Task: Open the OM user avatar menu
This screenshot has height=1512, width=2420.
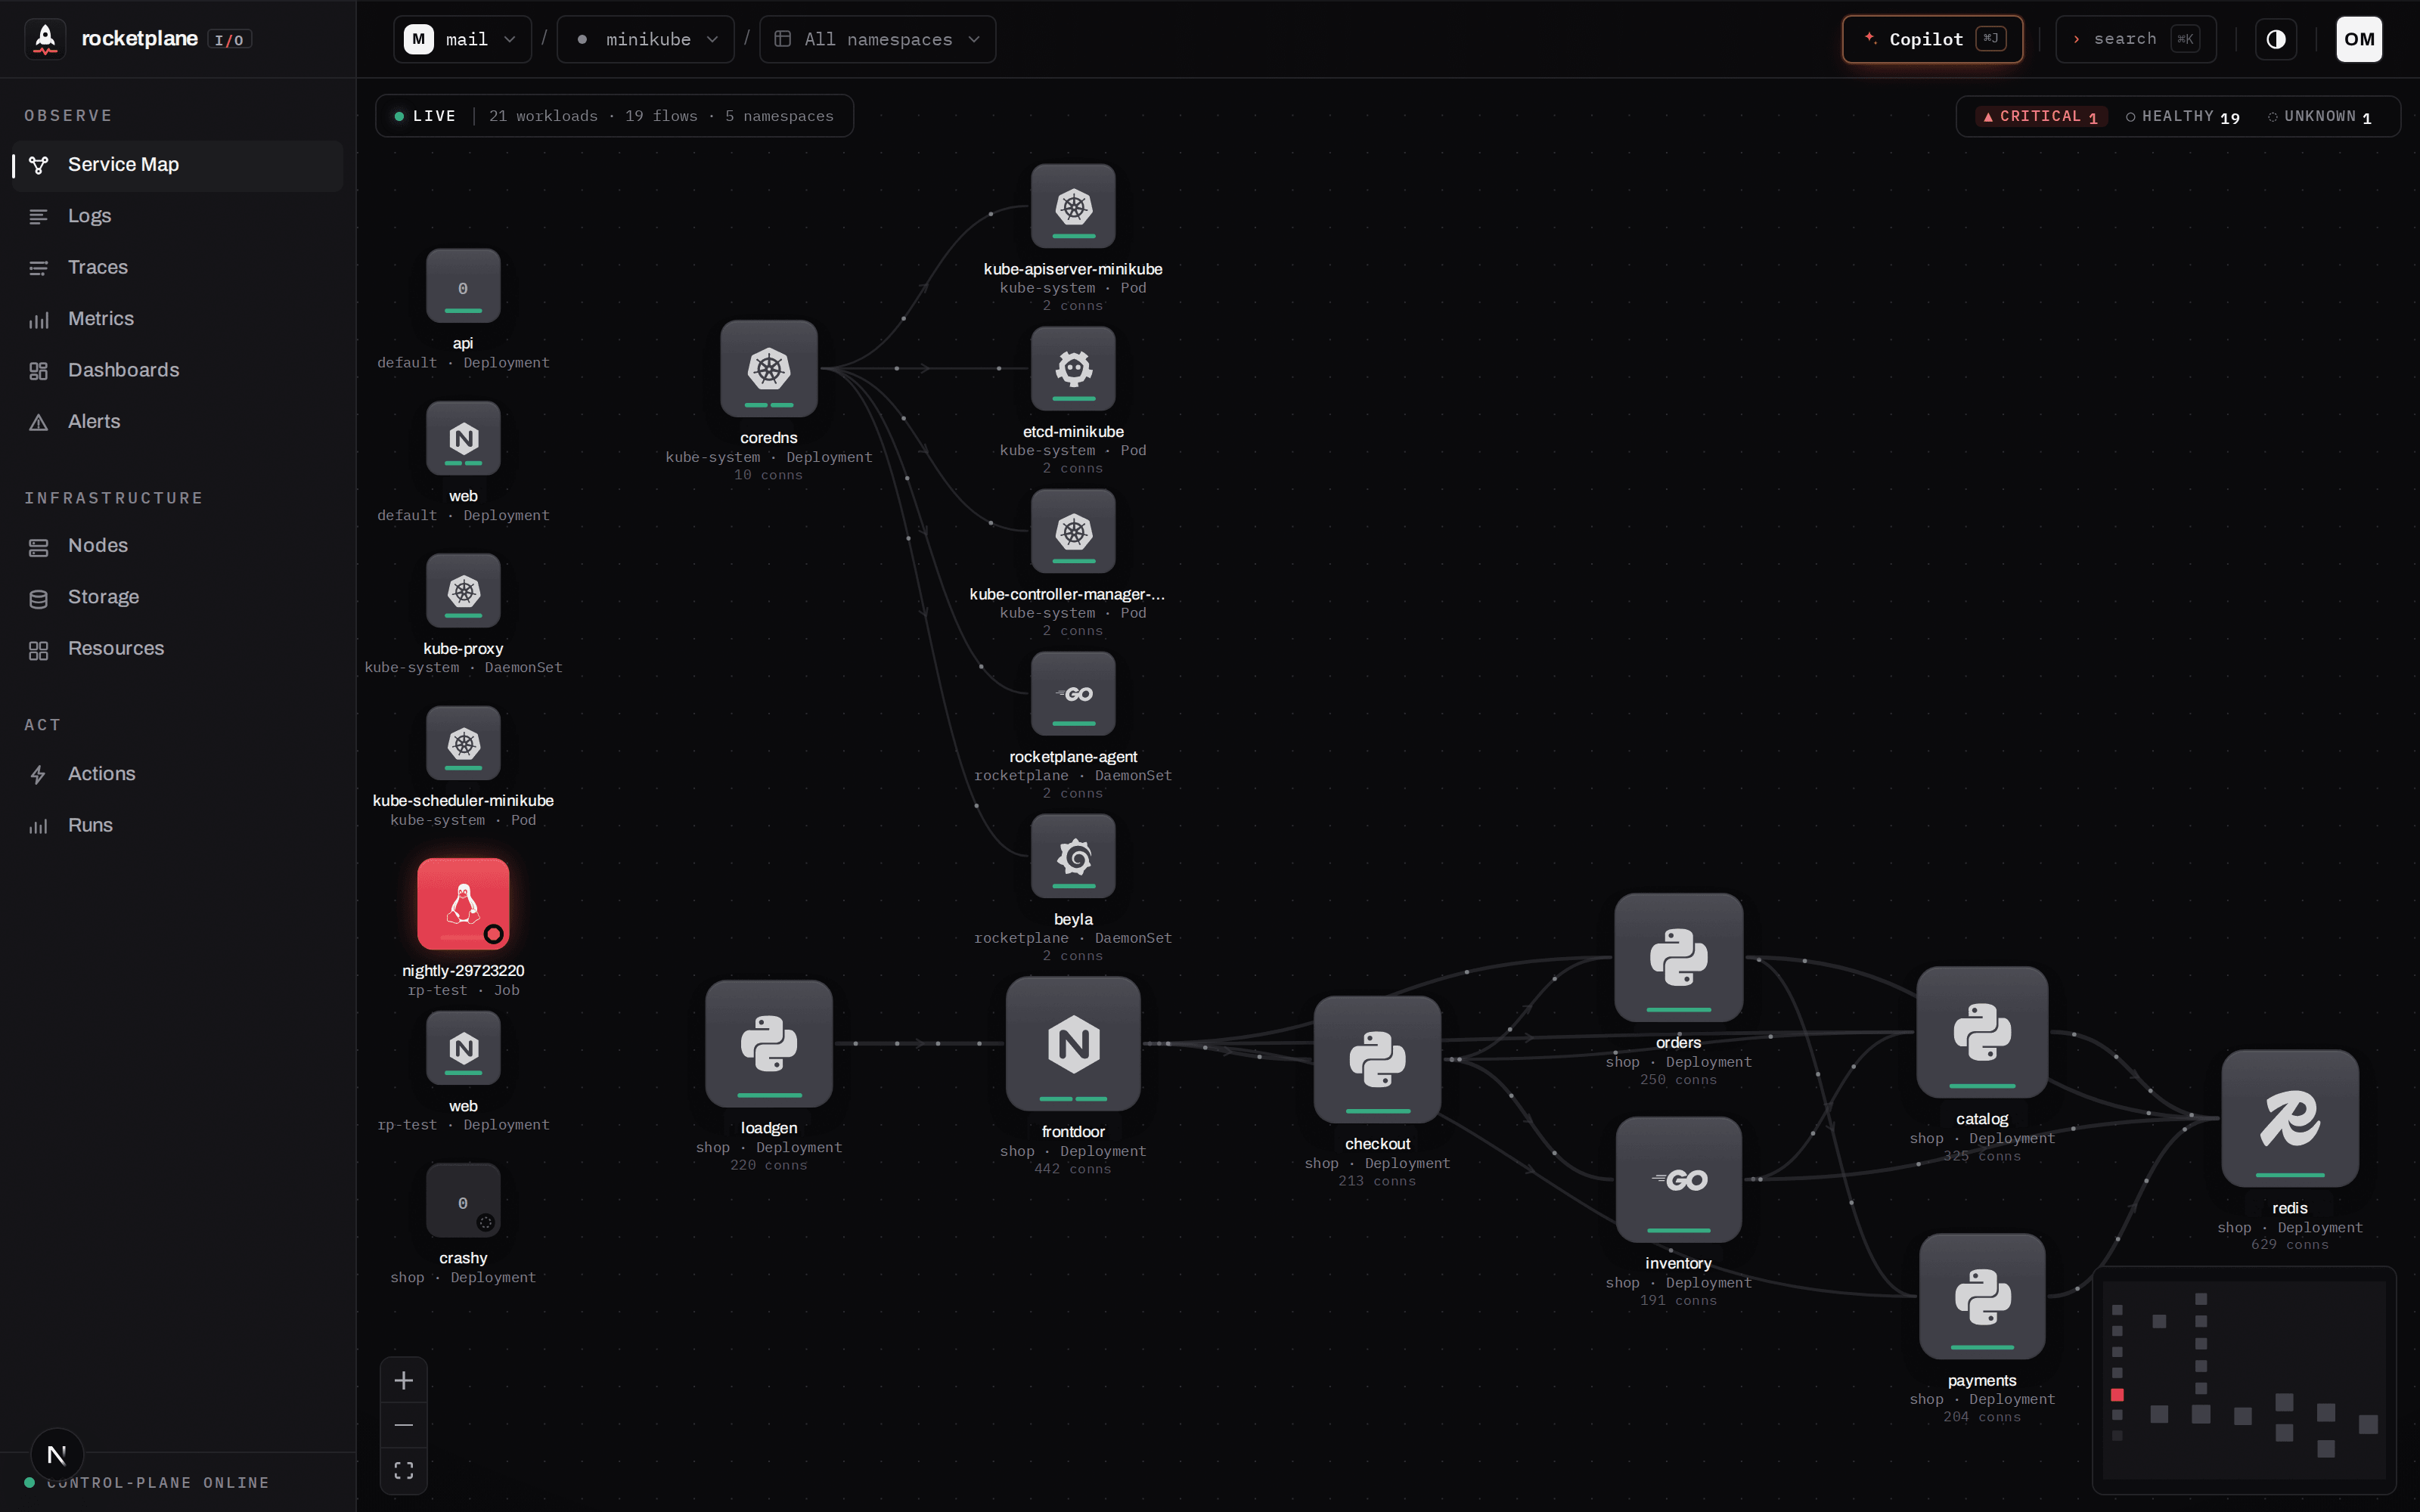Action: click(2359, 39)
